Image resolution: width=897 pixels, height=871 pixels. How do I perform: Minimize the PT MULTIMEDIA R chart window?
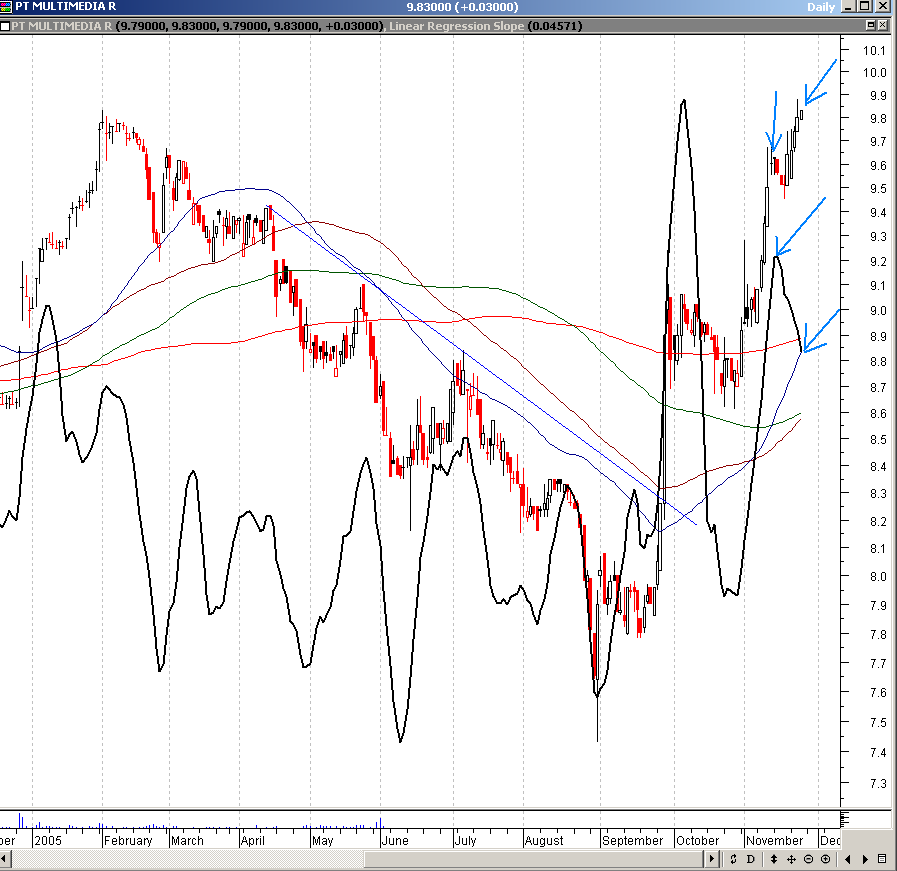click(x=849, y=6)
